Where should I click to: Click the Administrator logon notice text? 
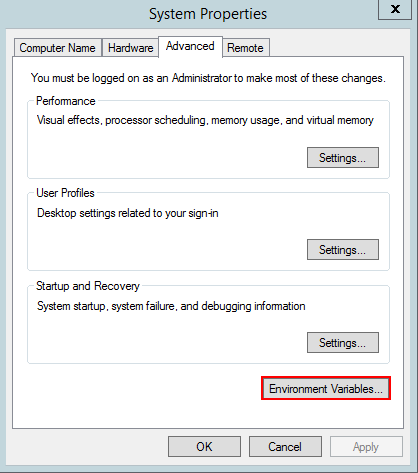pos(208,78)
